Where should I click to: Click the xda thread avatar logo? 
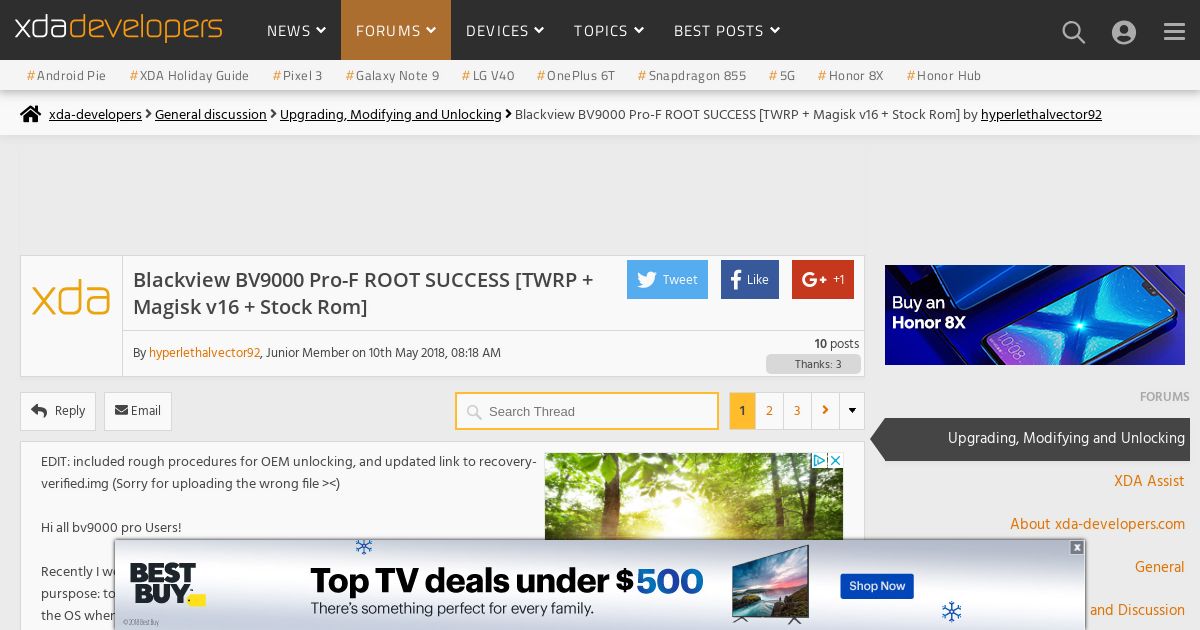coord(71,299)
